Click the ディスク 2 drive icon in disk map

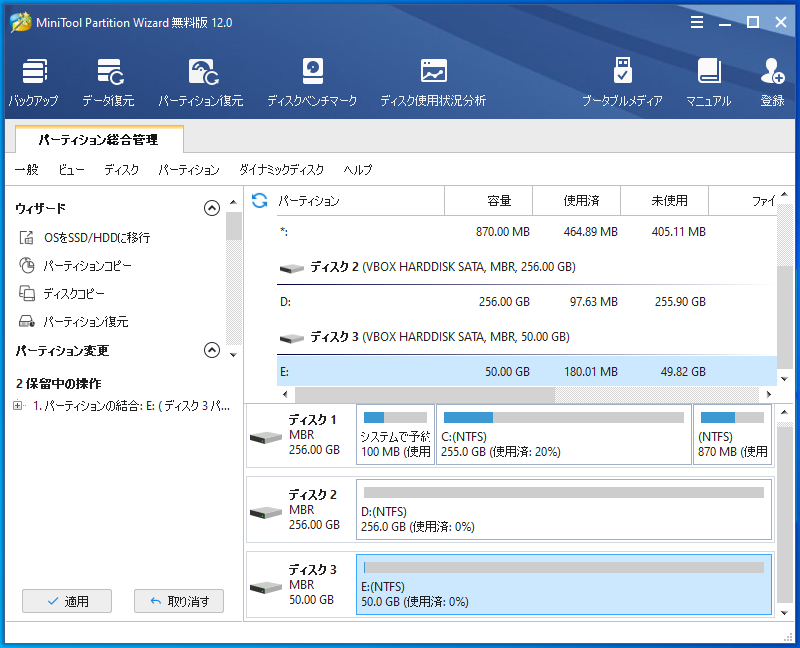click(x=266, y=512)
